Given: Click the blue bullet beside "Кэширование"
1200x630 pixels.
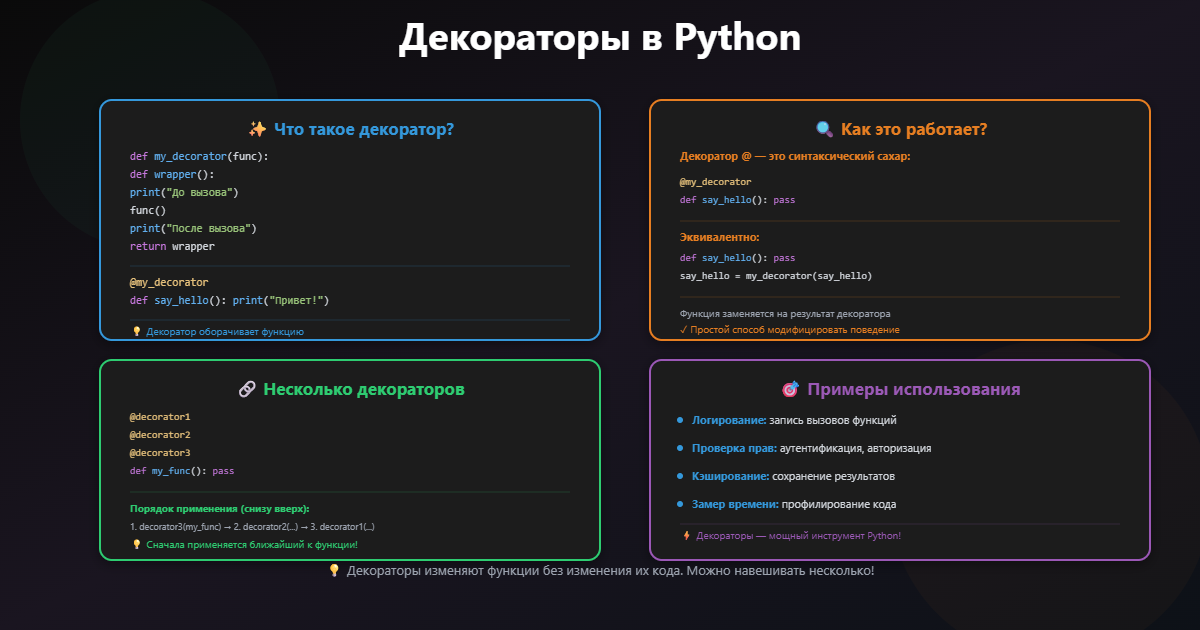Looking at the screenshot, I should pos(680,476).
